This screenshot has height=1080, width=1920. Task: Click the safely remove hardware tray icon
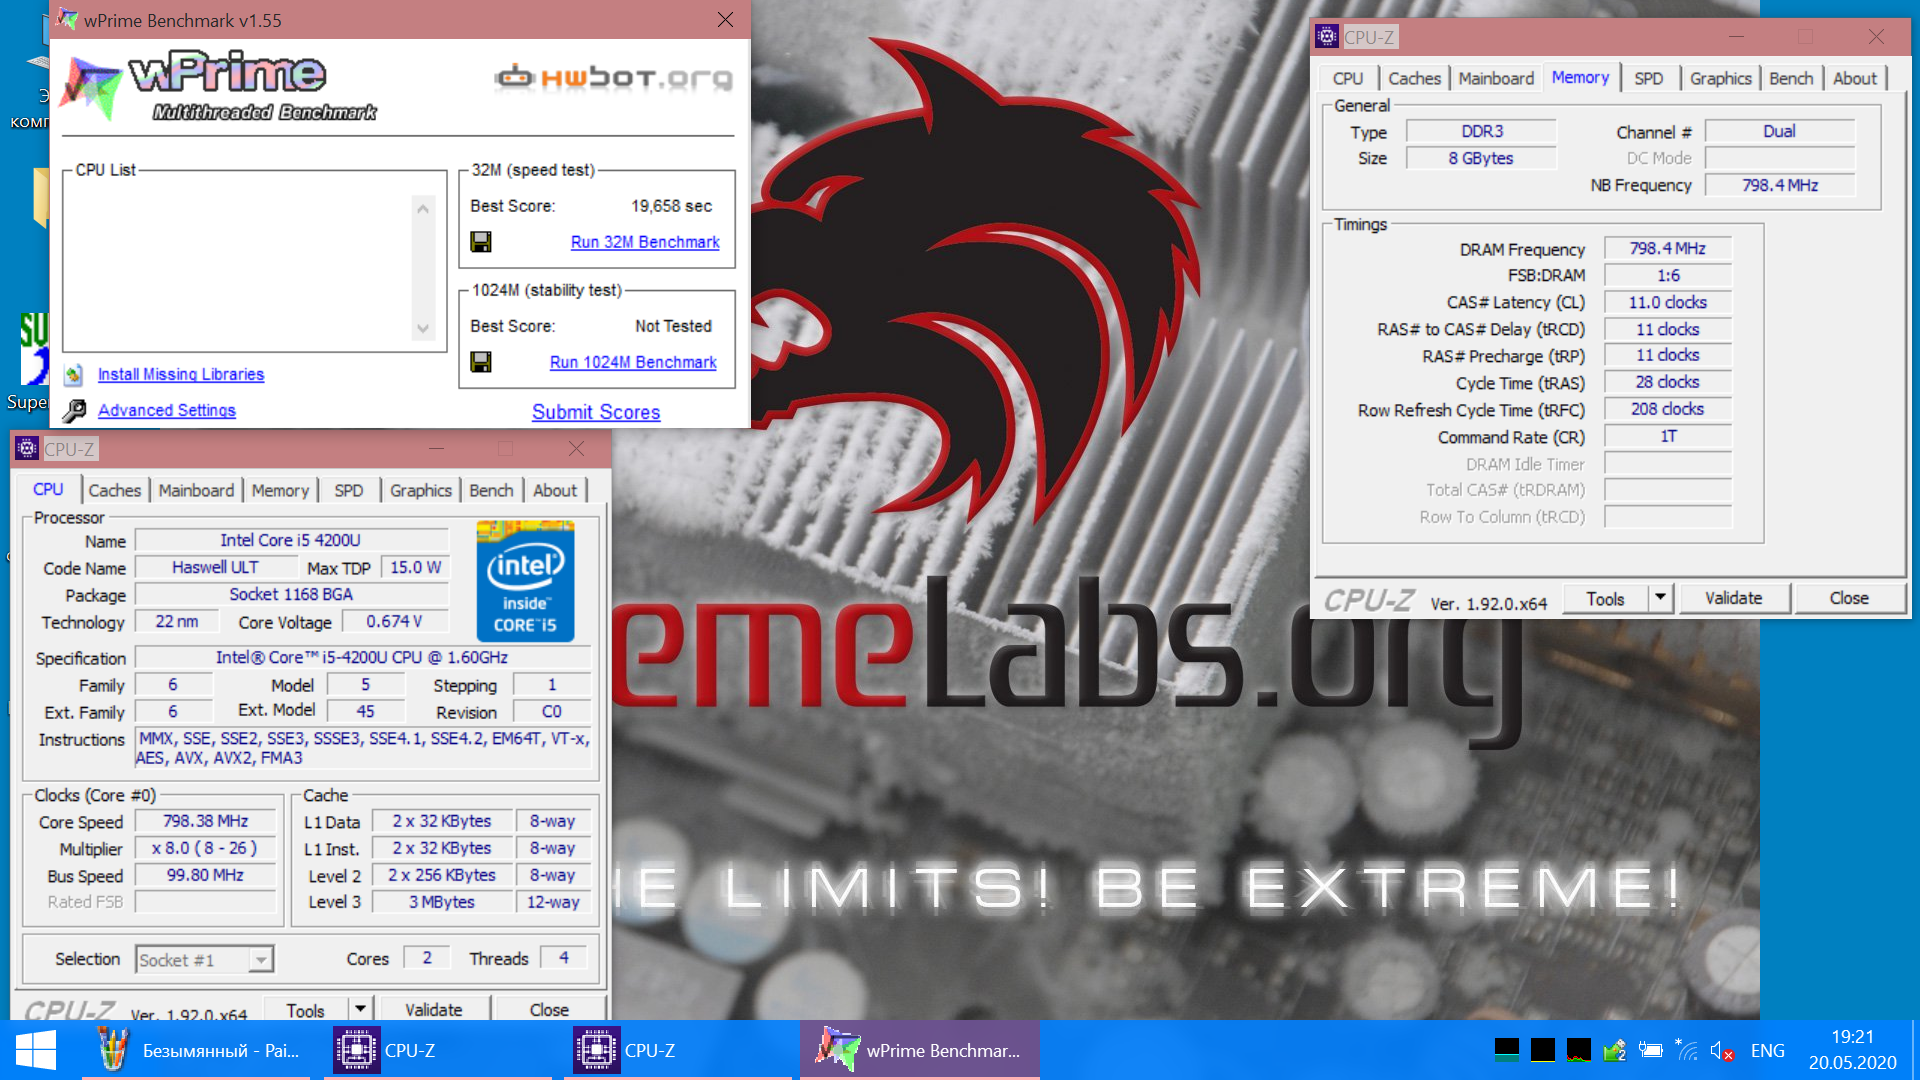(1614, 1050)
